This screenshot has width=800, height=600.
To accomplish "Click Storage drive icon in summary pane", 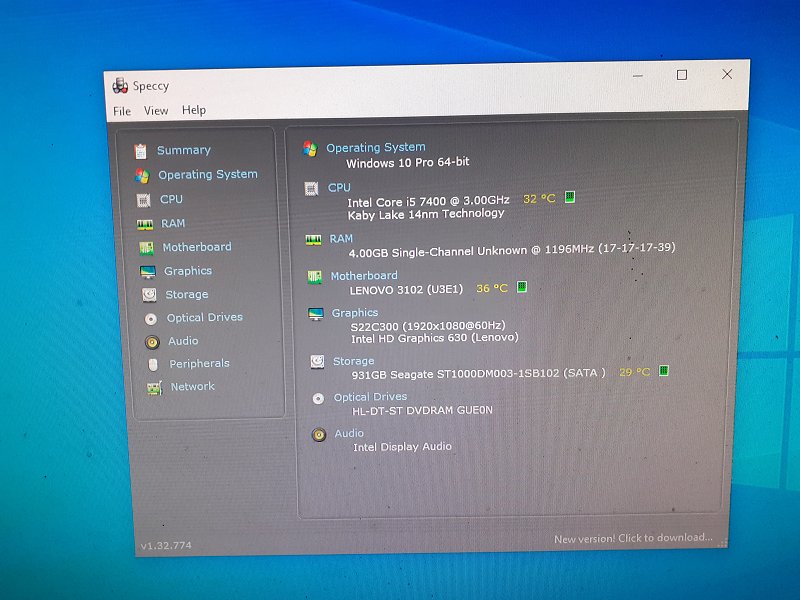I will (x=317, y=362).
